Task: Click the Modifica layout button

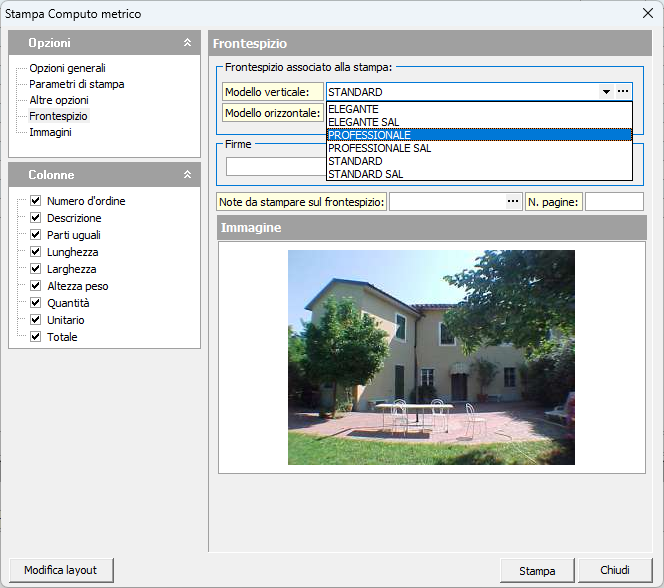Action: tap(61, 570)
